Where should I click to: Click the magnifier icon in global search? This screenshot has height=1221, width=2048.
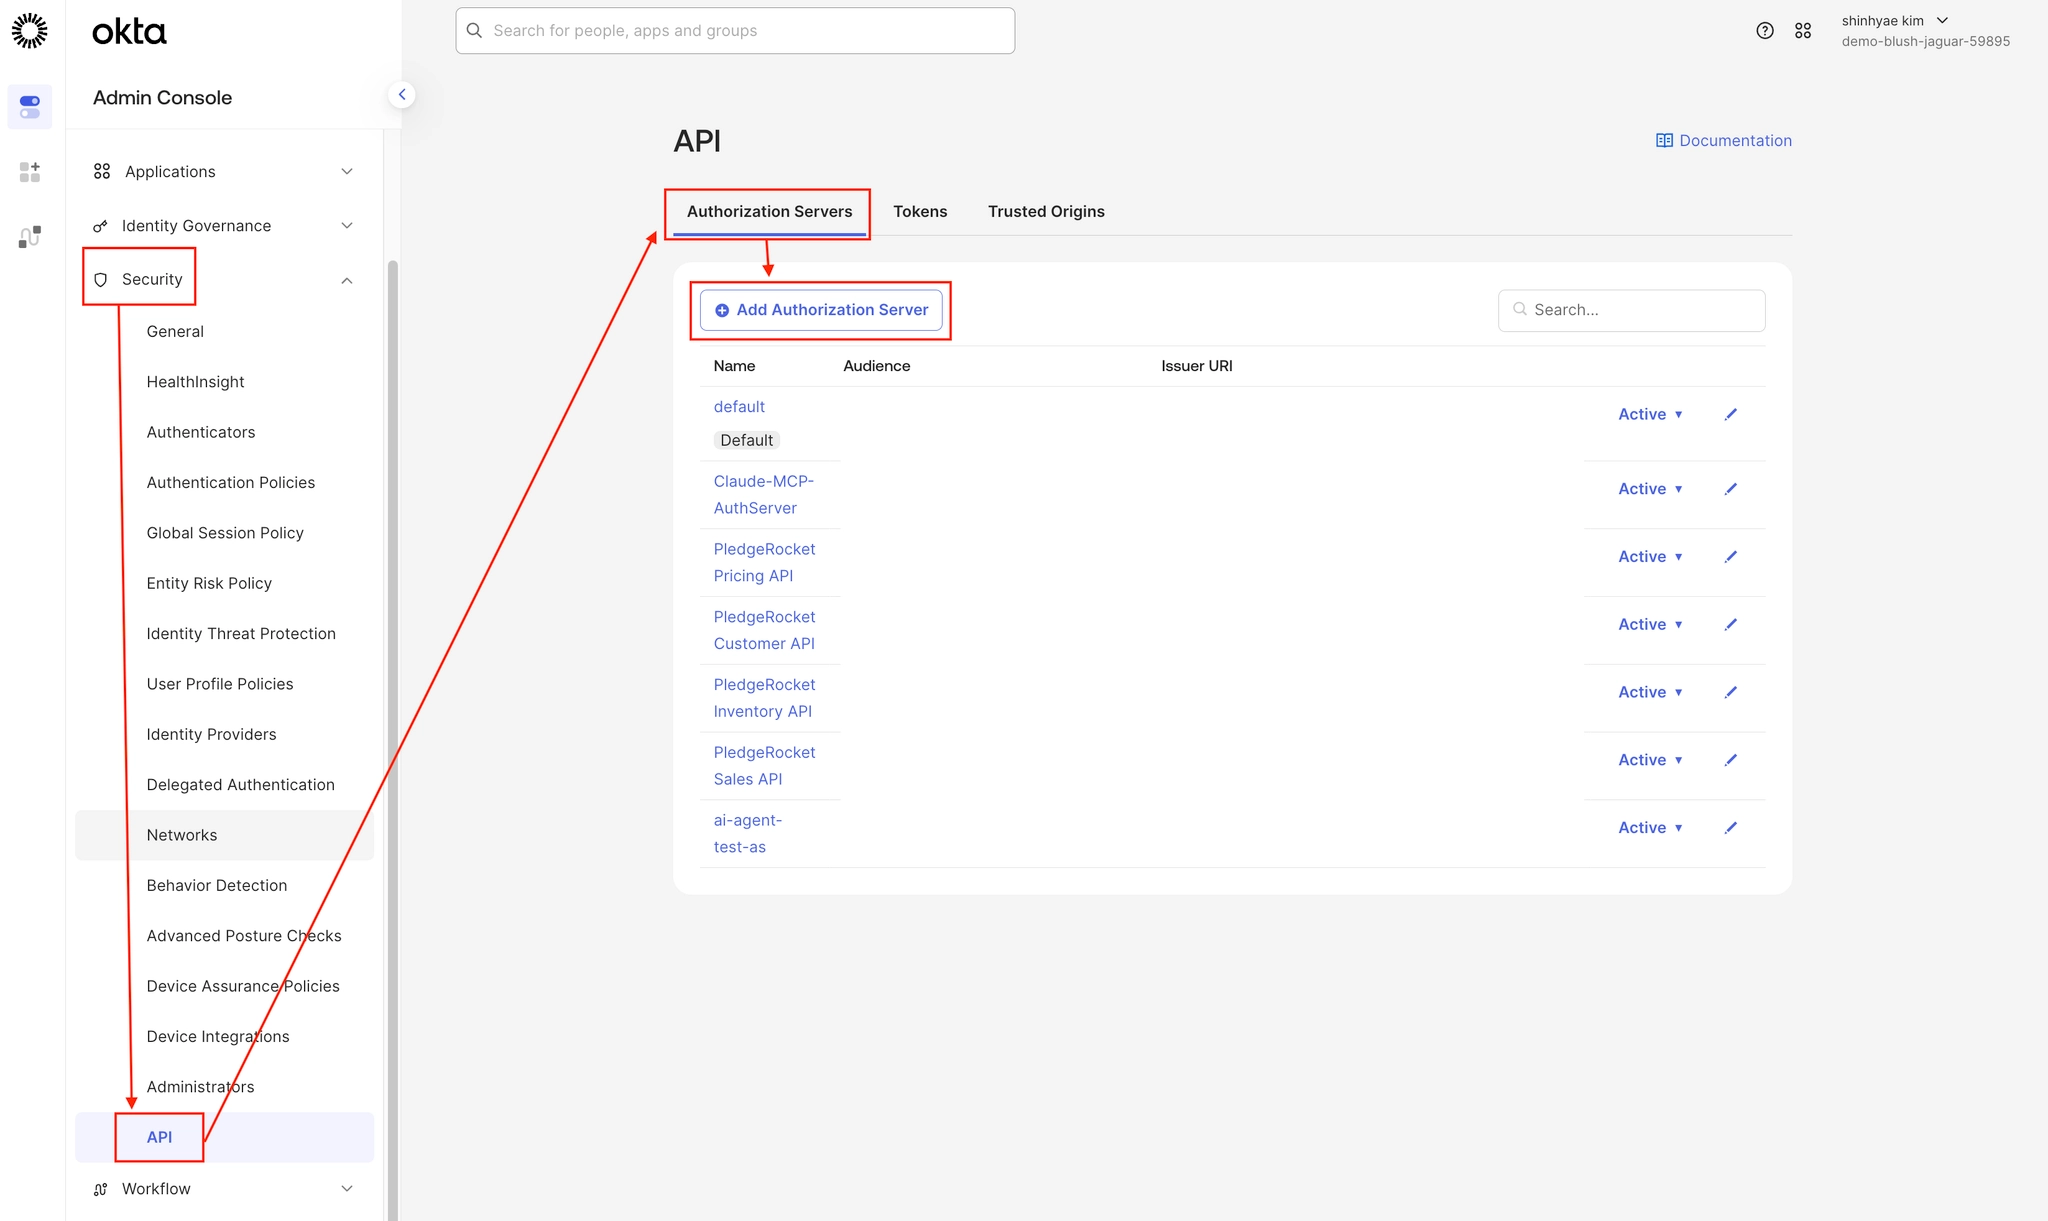click(475, 31)
